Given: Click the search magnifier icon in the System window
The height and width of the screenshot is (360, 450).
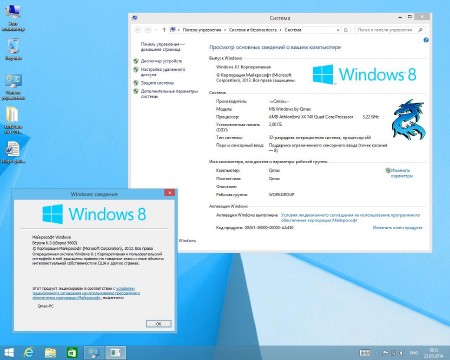Looking at the screenshot, I should pyautogui.click(x=420, y=30).
